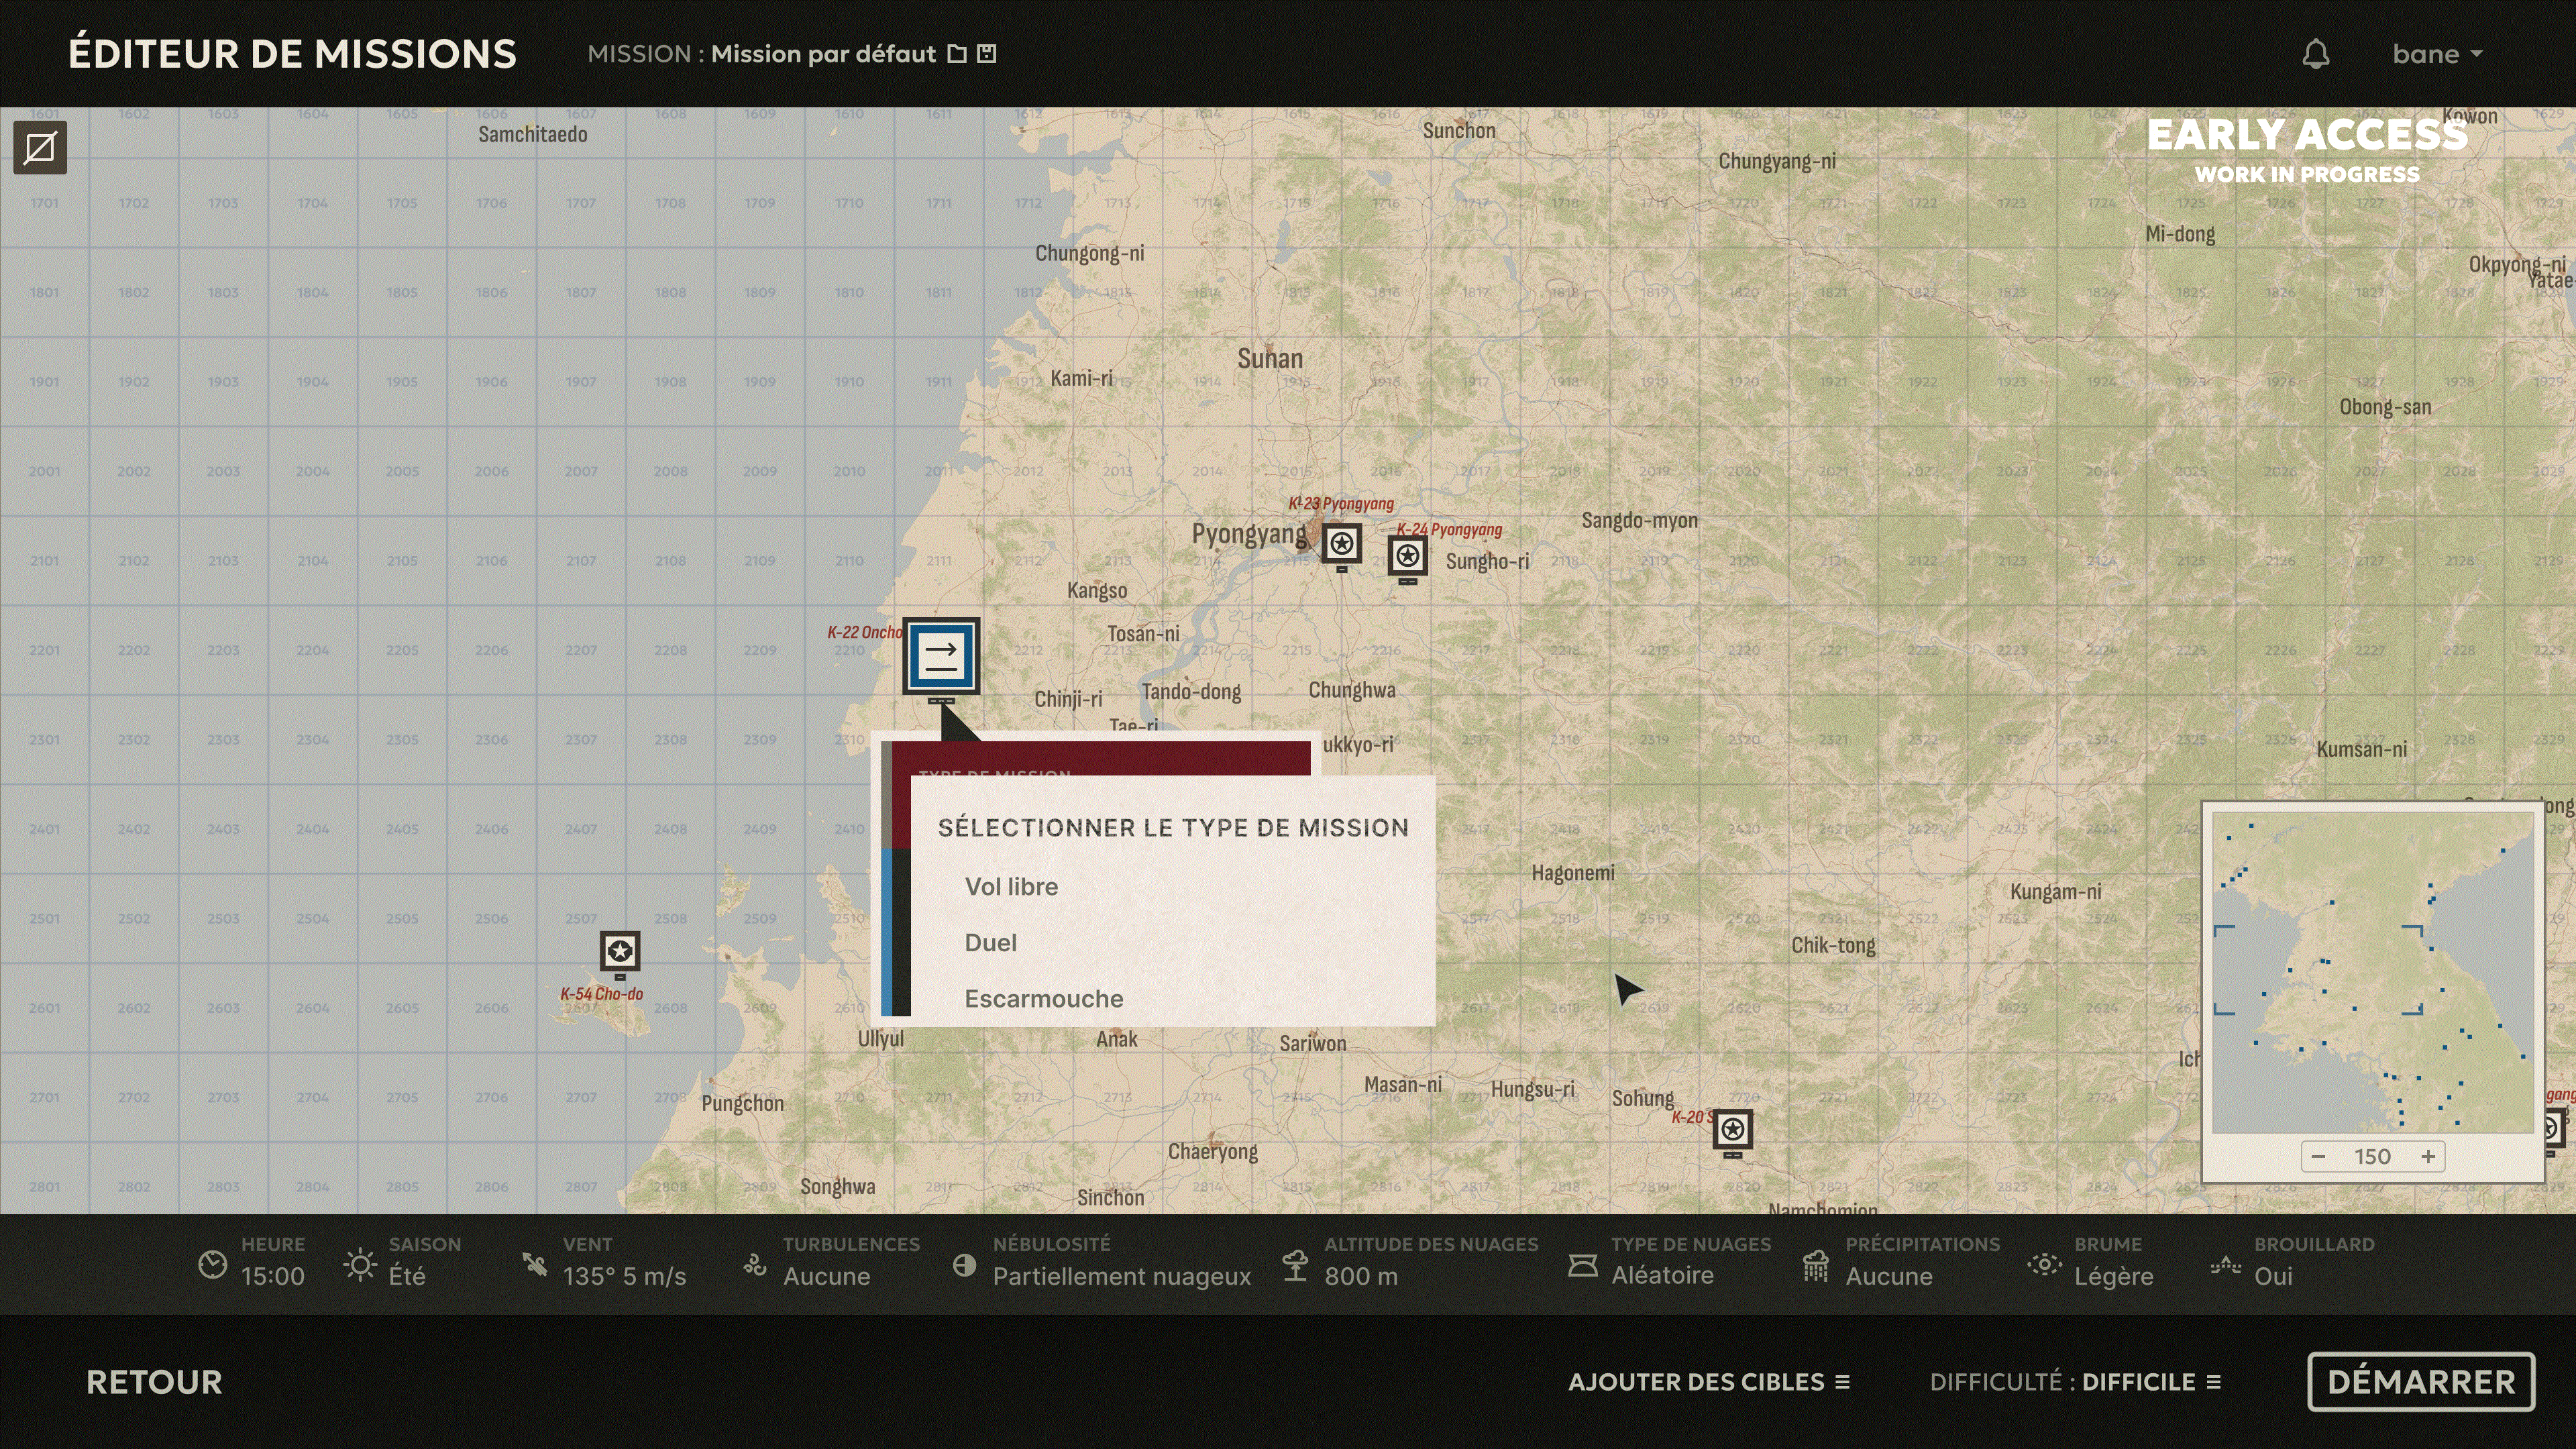Screen dimensions: 2576x1449
Task: Open the bane user dropdown
Action: [2437, 54]
